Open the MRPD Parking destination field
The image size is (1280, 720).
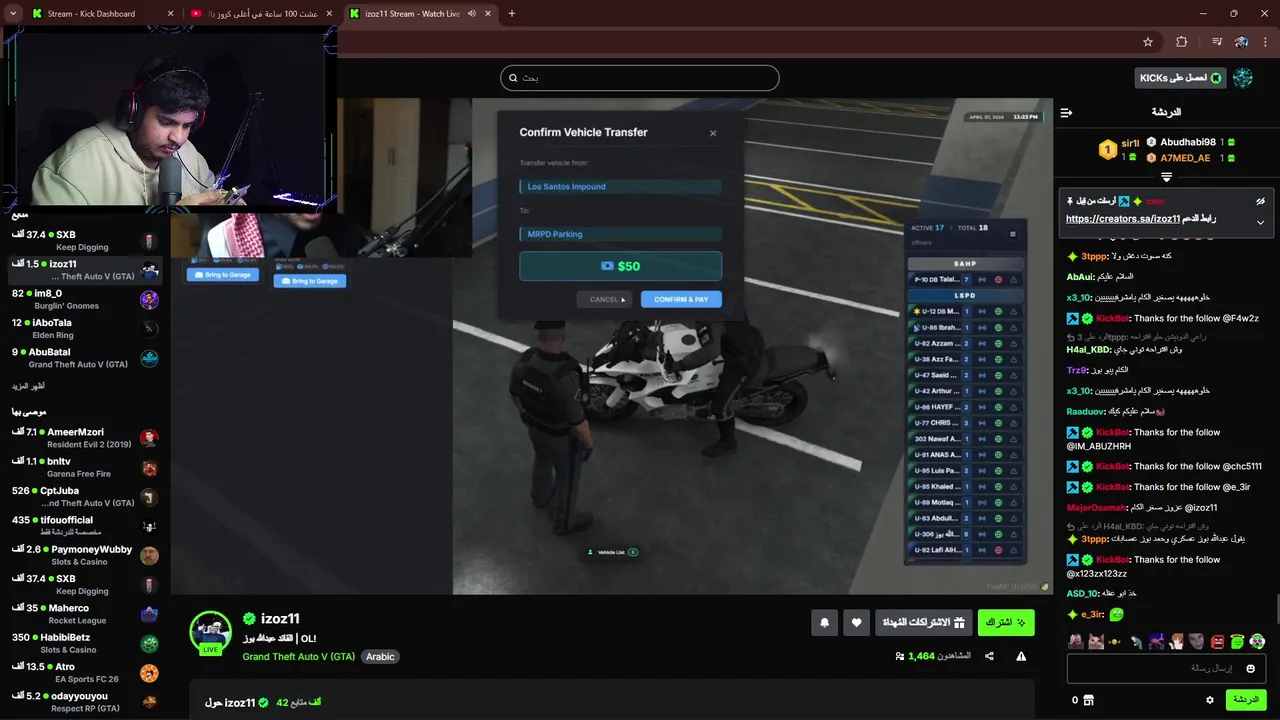620,234
